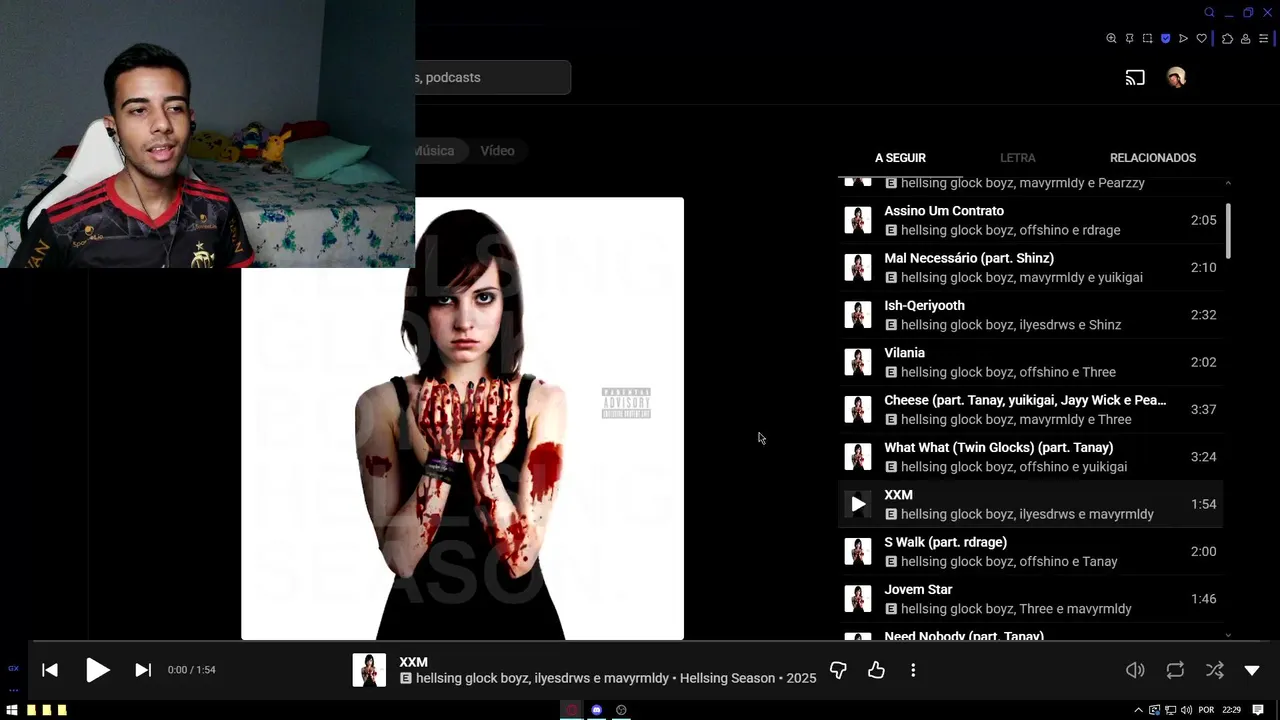Open the browser extensions icon
The width and height of the screenshot is (1280, 720).
coord(1227,39)
